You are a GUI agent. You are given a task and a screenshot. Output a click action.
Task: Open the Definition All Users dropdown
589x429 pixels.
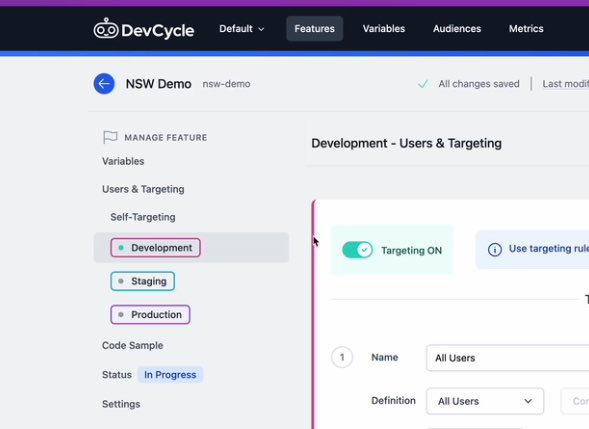tap(485, 401)
